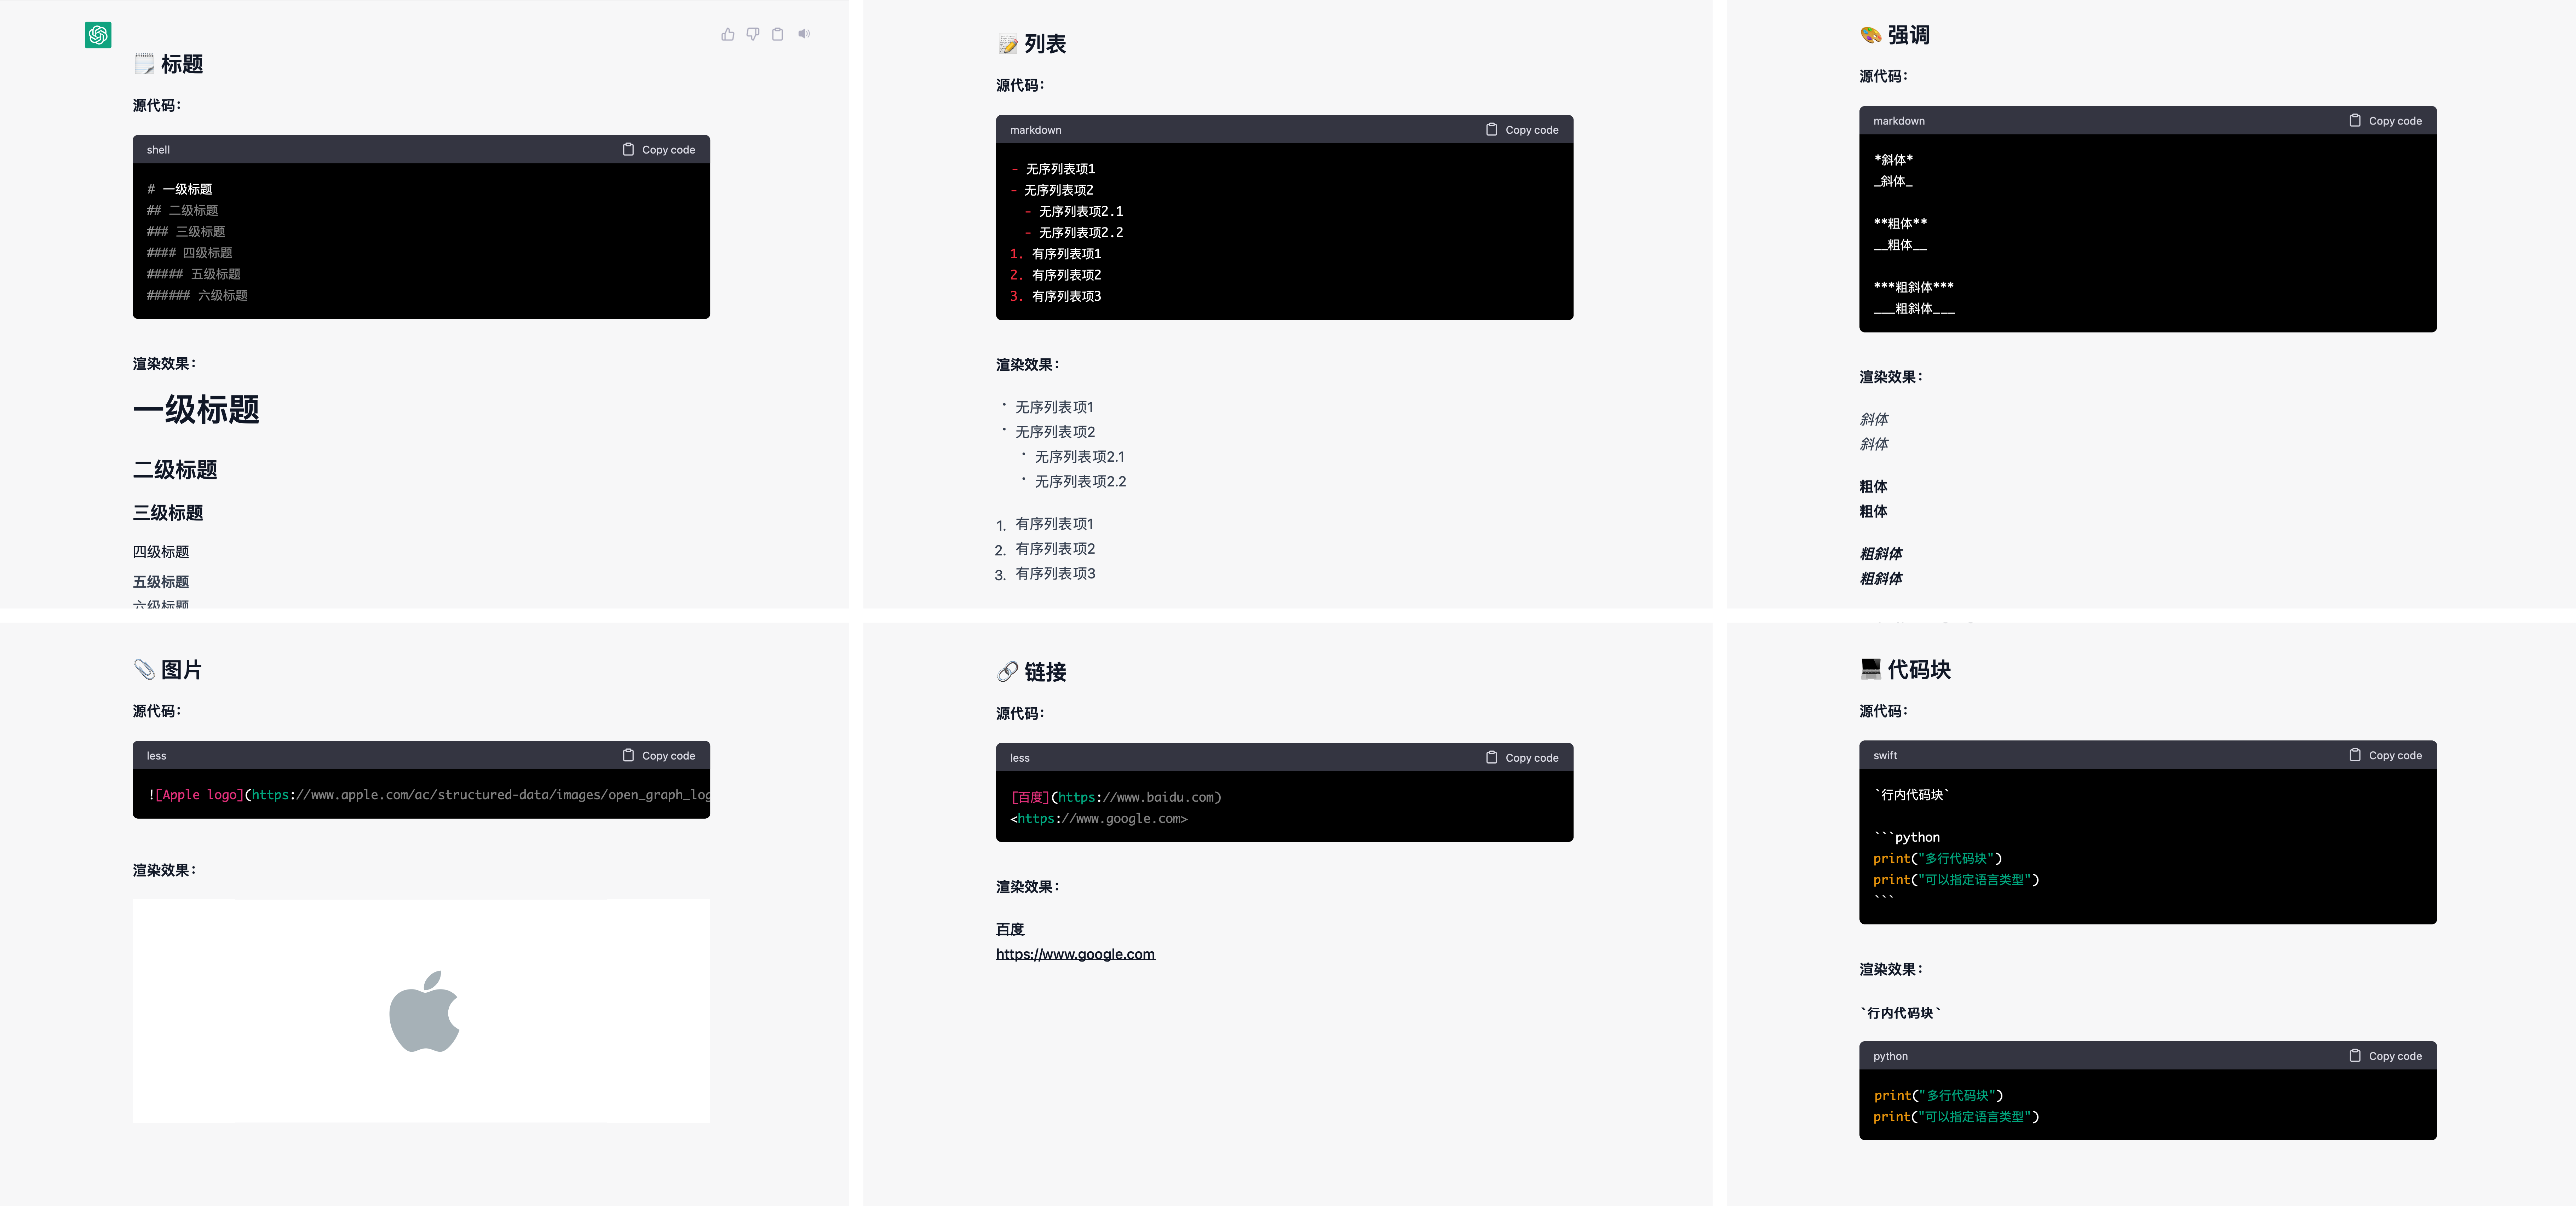The image size is (2576, 1206).
Task: Click the ChatGPT logo avatar
Action: pos(98,35)
